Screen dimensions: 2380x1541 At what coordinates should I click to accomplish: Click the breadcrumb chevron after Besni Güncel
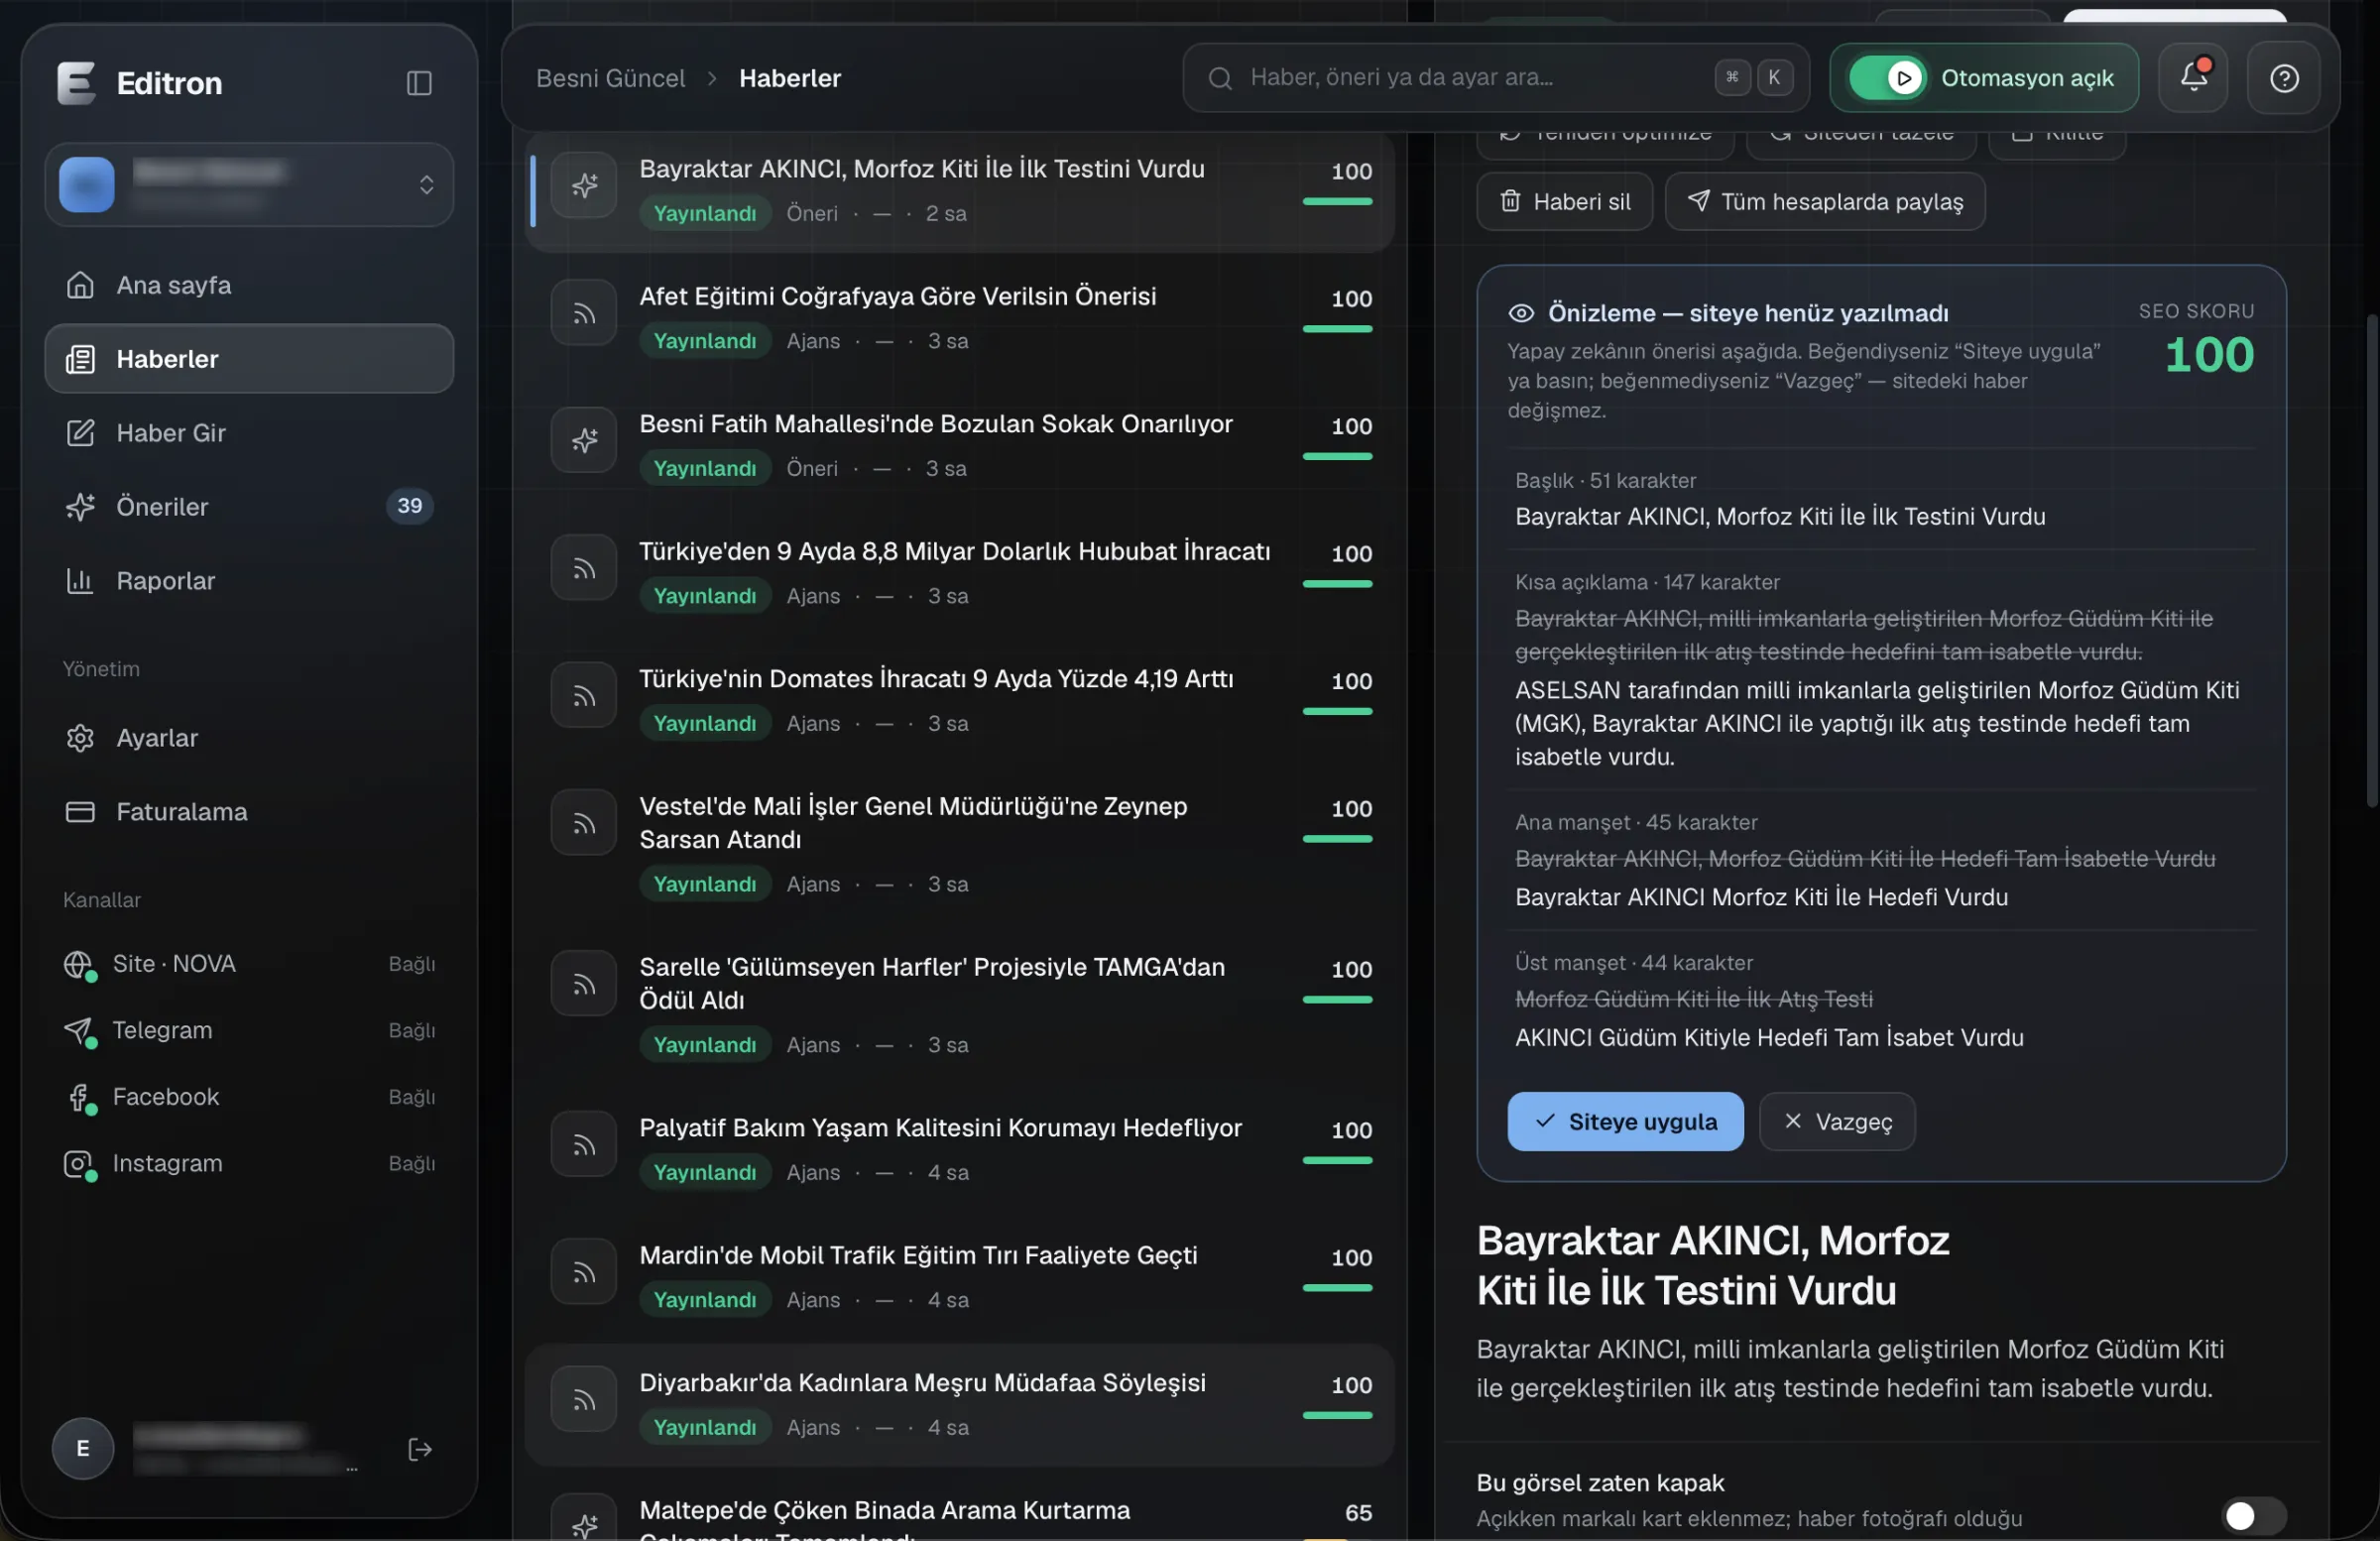coord(712,78)
